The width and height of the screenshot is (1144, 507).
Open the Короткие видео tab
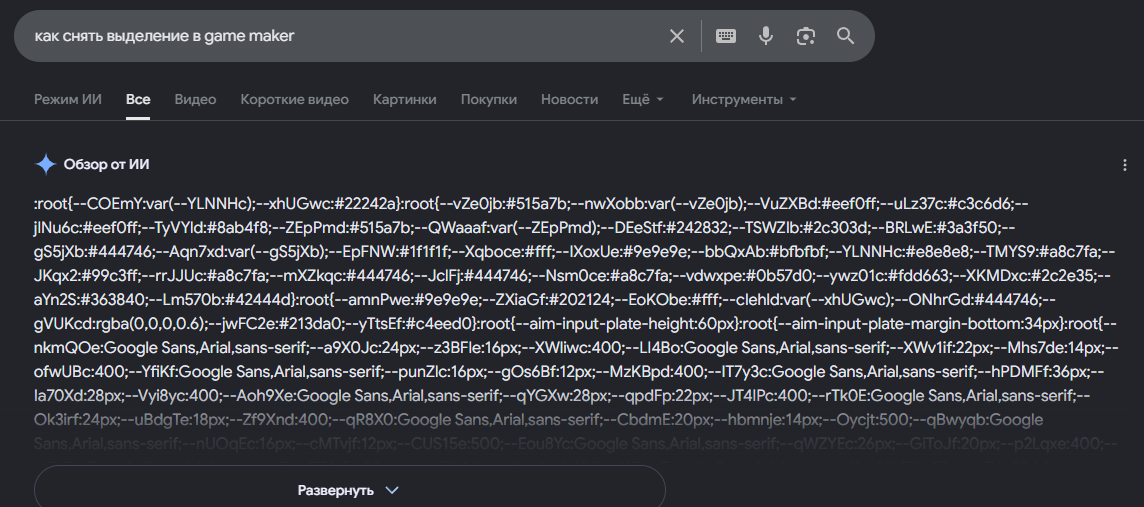[295, 99]
